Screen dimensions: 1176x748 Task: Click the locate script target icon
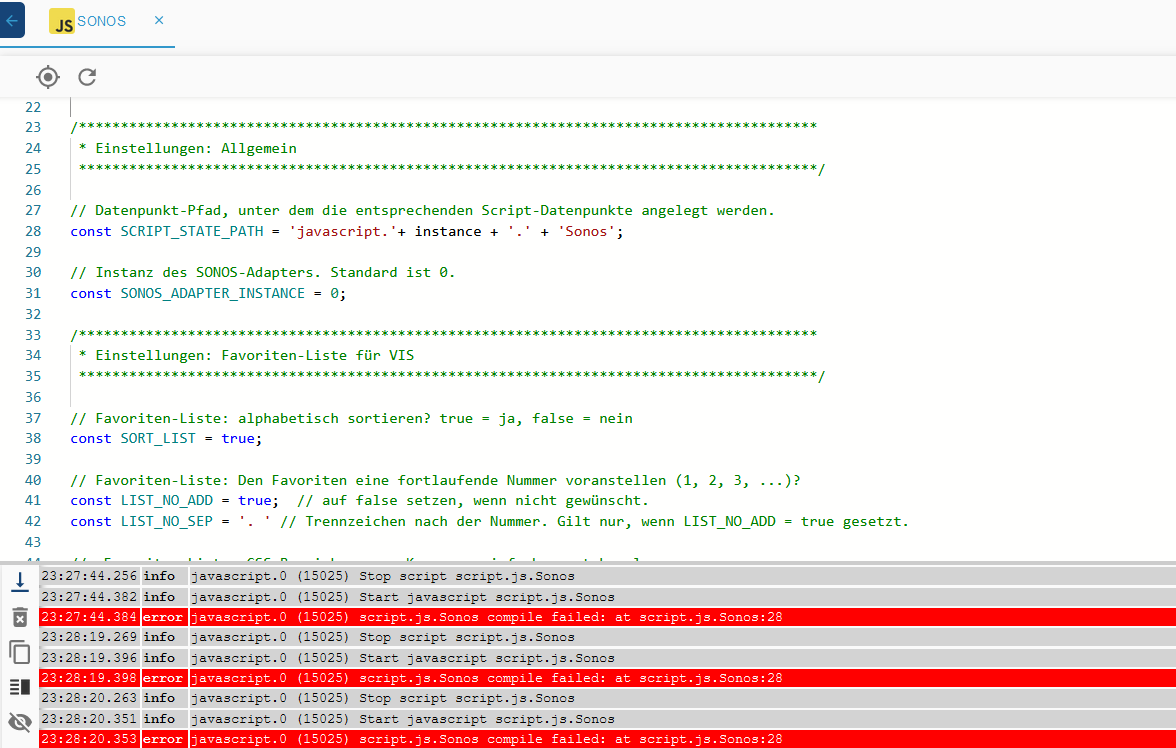click(48, 77)
